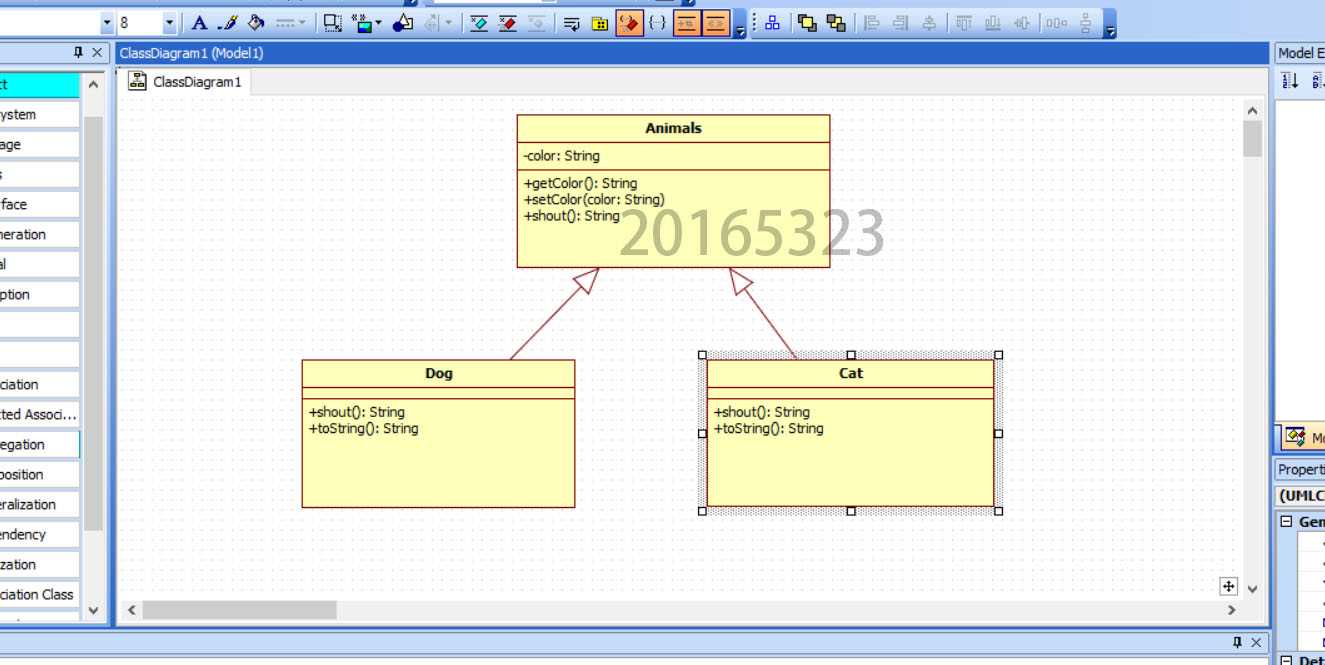Image resolution: width=1325 pixels, height=665 pixels.
Task: Open the font size dropdown showing 8
Action: [x=169, y=23]
